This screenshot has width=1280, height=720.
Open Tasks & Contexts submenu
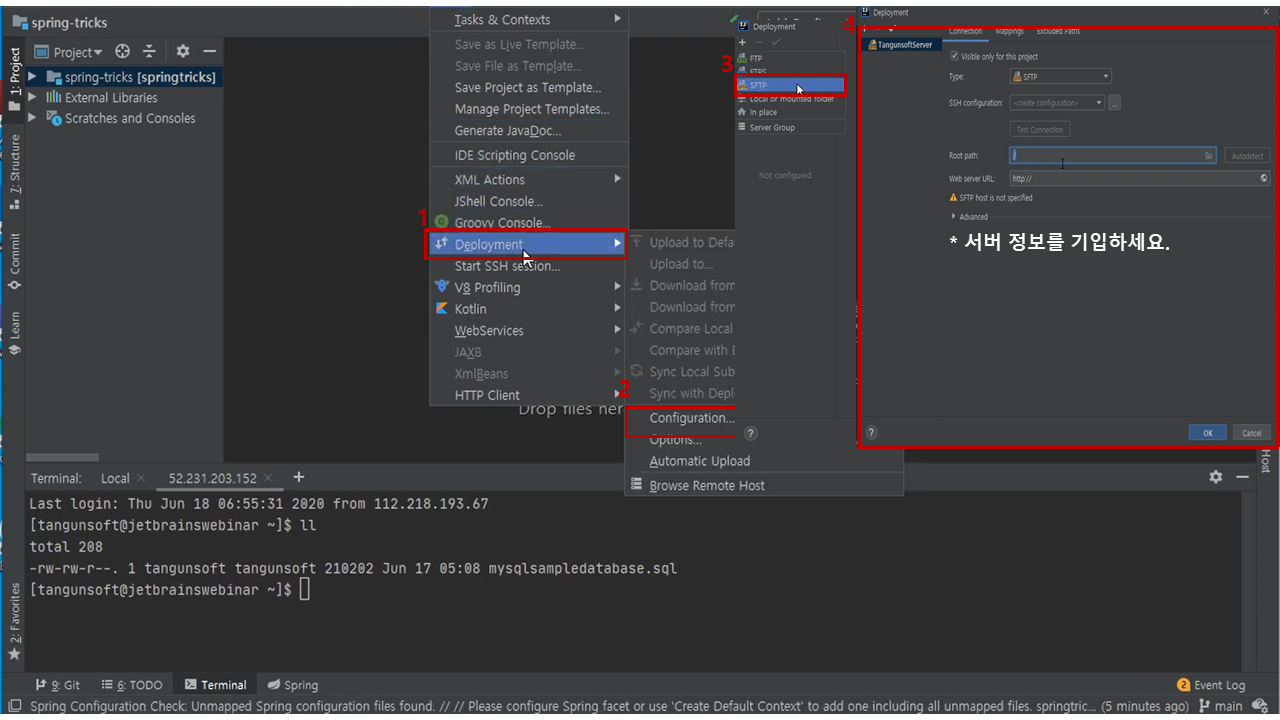[x=529, y=20]
